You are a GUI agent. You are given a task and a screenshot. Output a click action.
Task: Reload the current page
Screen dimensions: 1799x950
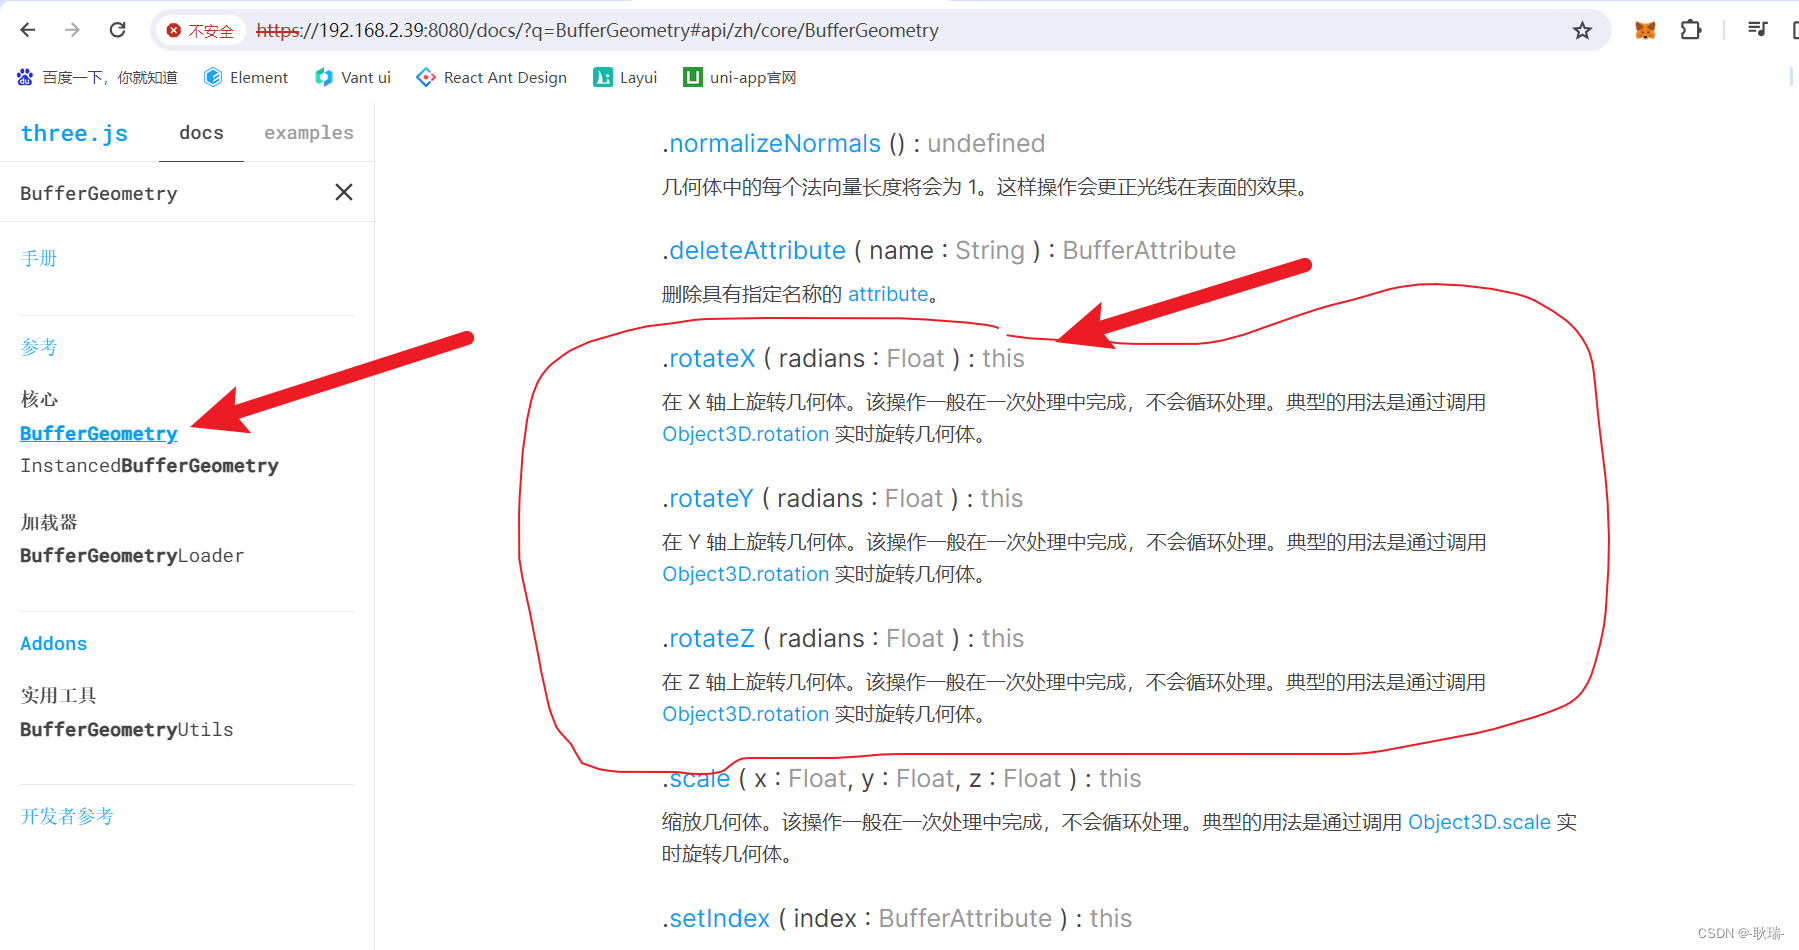point(117,30)
